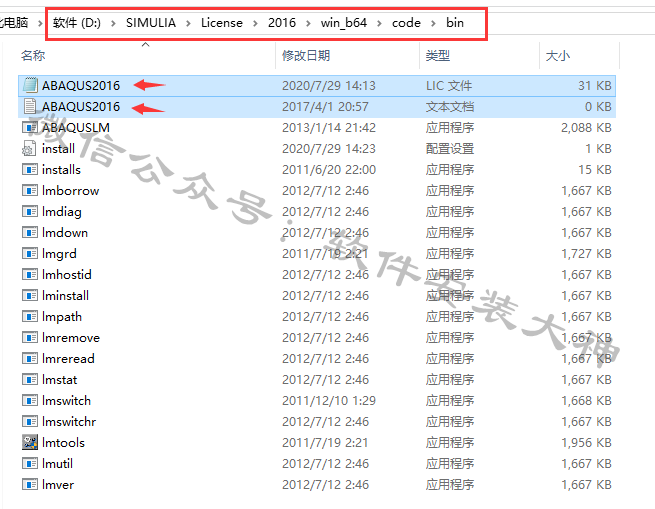Viewport: 655px width, 509px height.
Task: Click the lmpath application icon
Action: [x=30, y=316]
